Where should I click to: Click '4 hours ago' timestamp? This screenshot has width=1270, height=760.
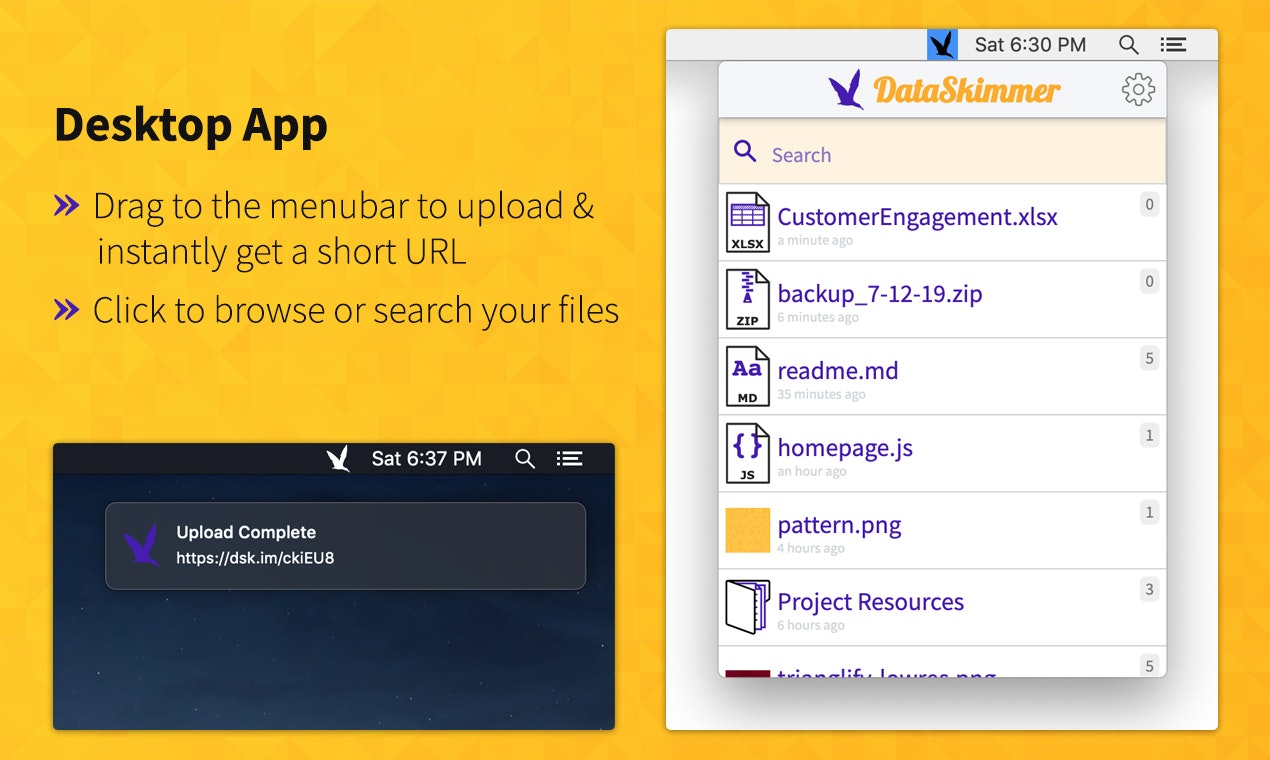[x=811, y=549]
